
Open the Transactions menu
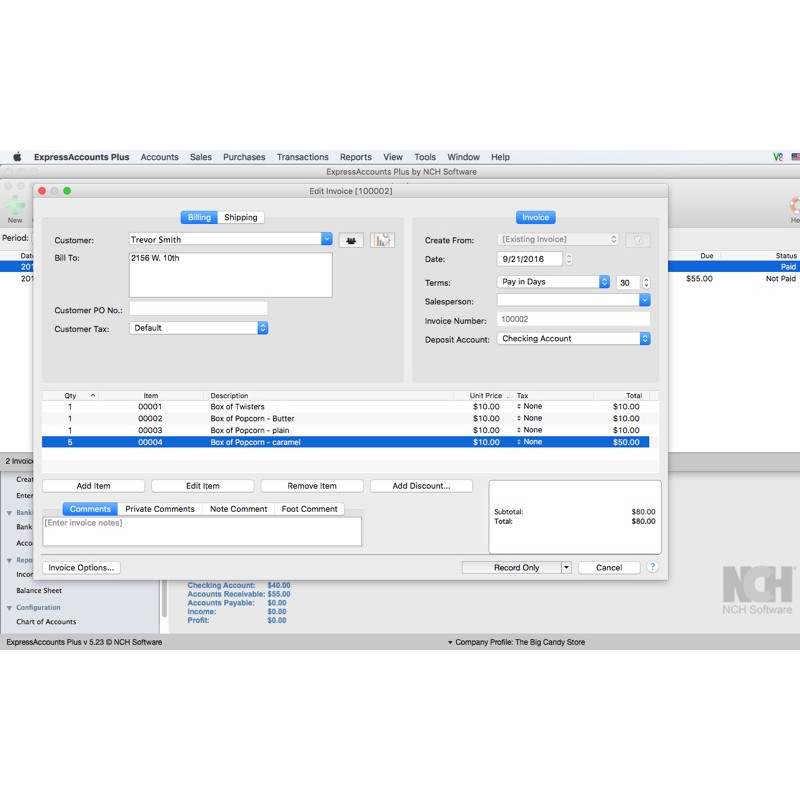[302, 157]
